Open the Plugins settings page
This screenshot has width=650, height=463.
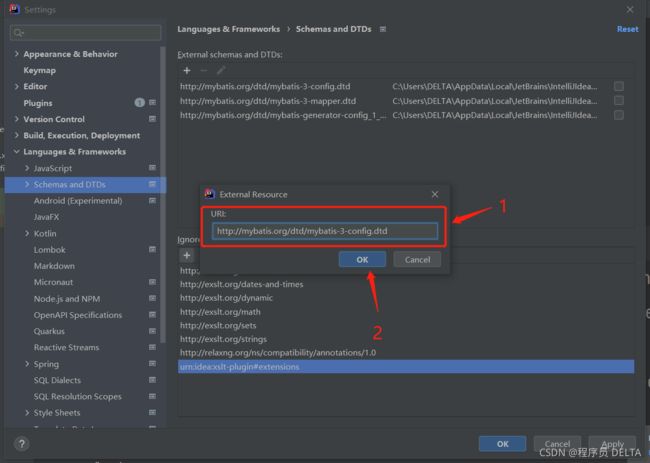click(x=38, y=103)
